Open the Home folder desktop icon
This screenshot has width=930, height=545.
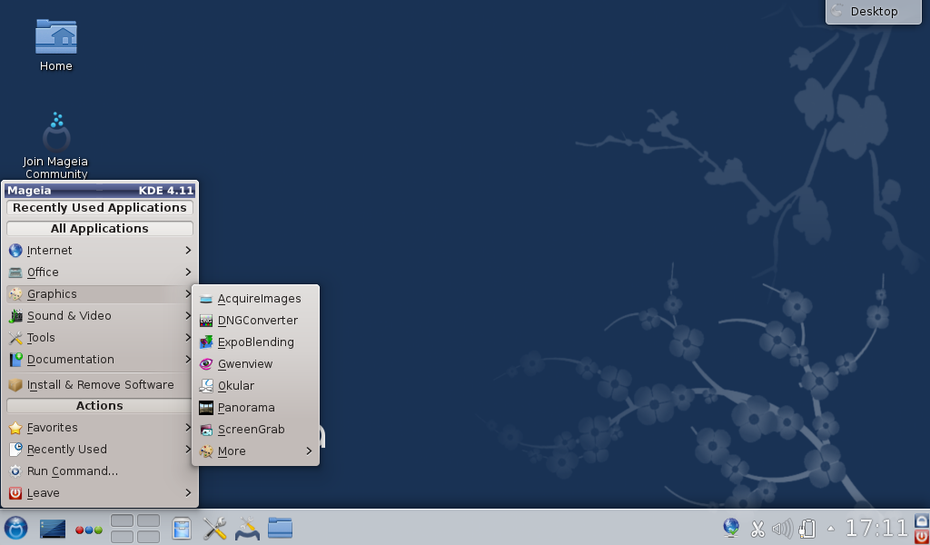click(x=56, y=40)
